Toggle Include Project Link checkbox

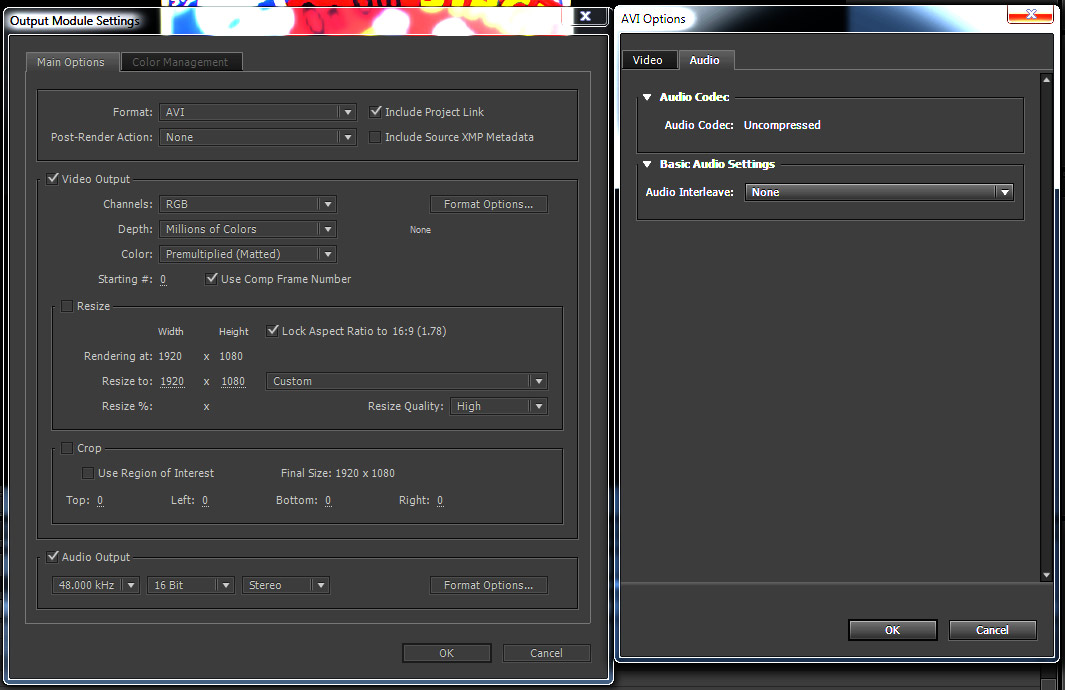(375, 111)
